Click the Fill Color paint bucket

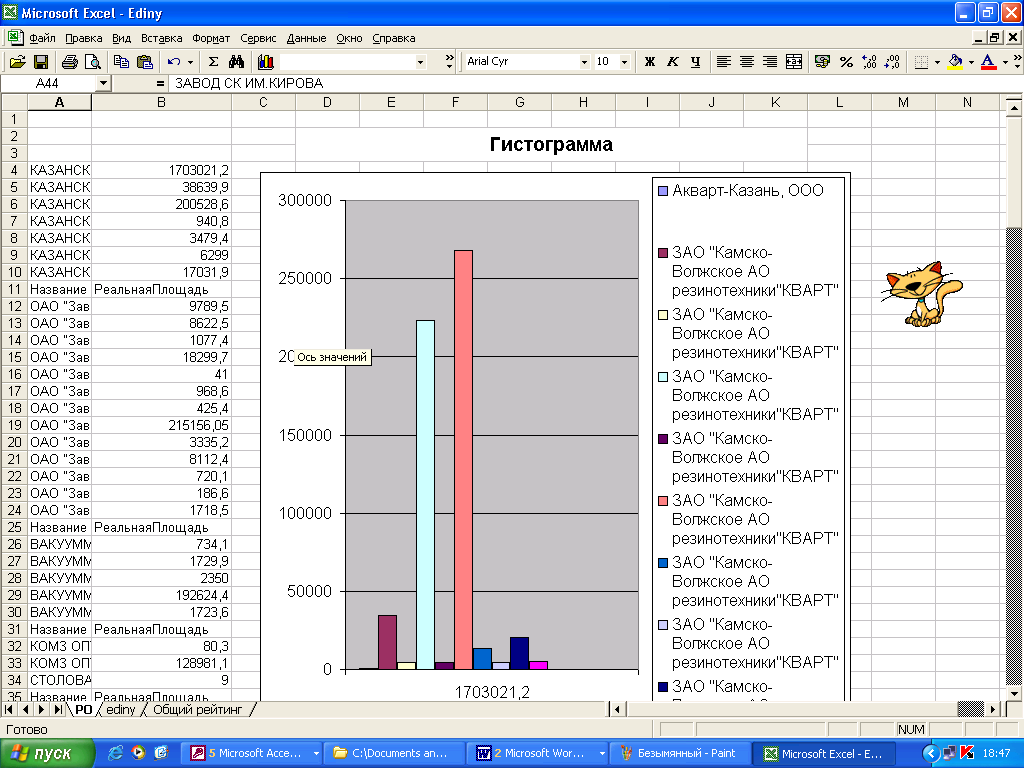(x=955, y=62)
